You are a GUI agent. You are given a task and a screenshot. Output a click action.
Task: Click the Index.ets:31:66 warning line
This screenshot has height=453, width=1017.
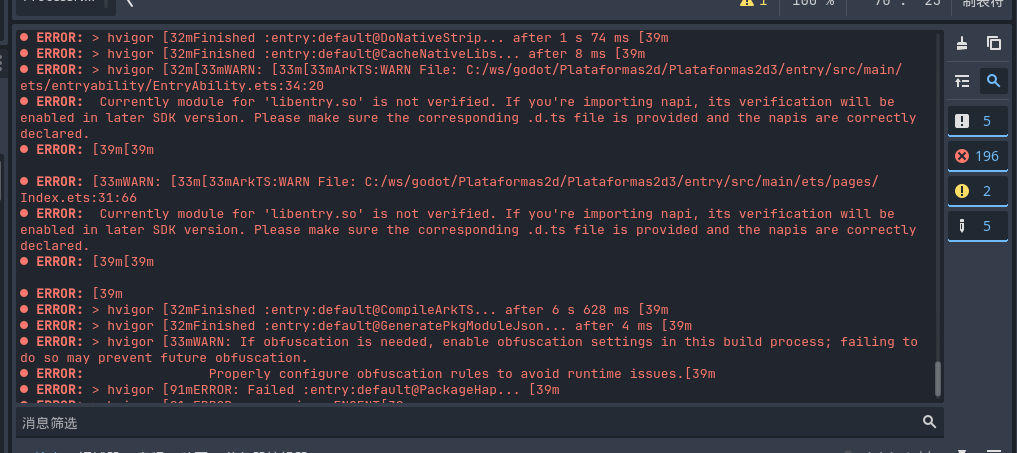point(449,190)
